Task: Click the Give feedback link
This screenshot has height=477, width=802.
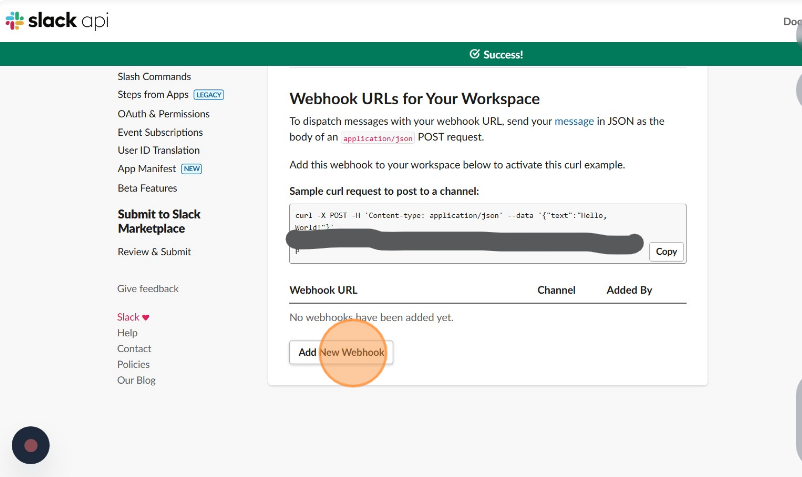Action: coord(148,289)
